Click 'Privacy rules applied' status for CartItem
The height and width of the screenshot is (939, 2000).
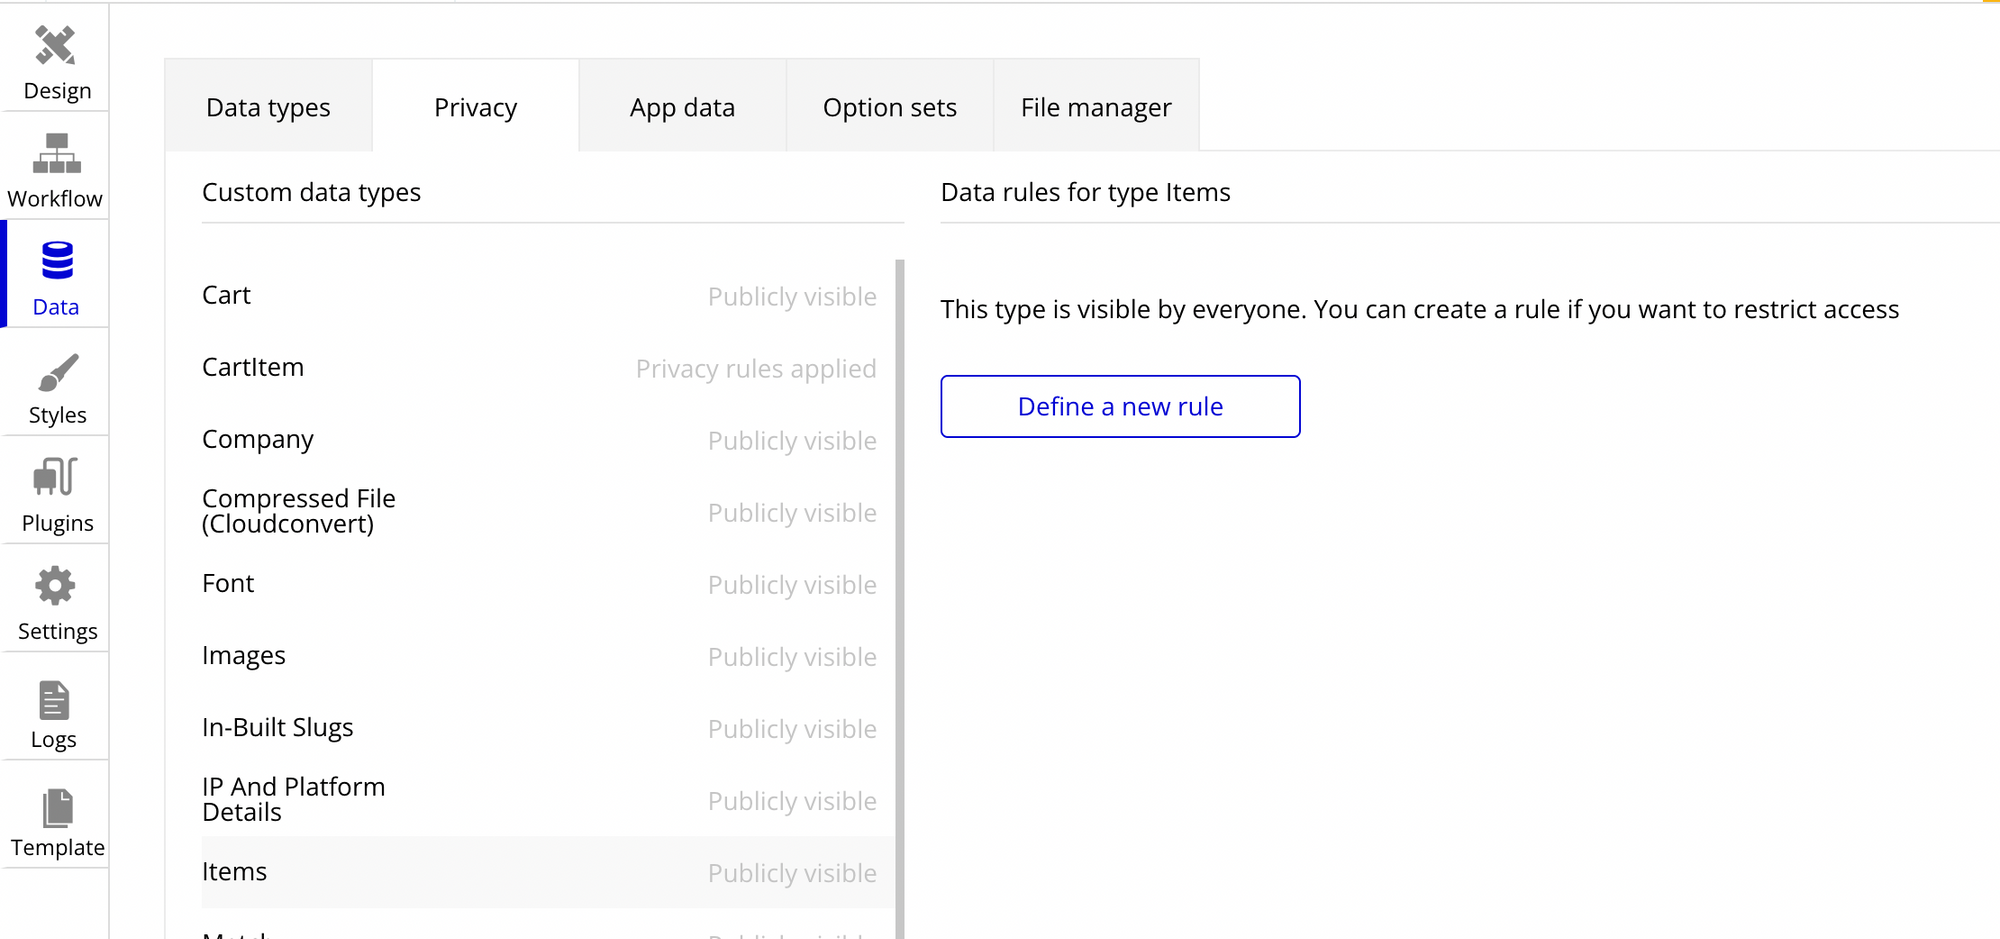point(756,369)
